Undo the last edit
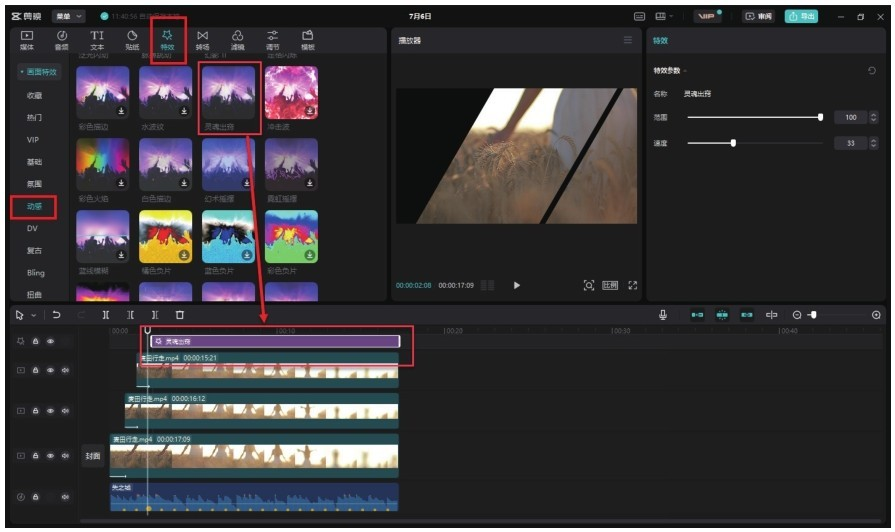This screenshot has width=895, height=532. (56, 315)
